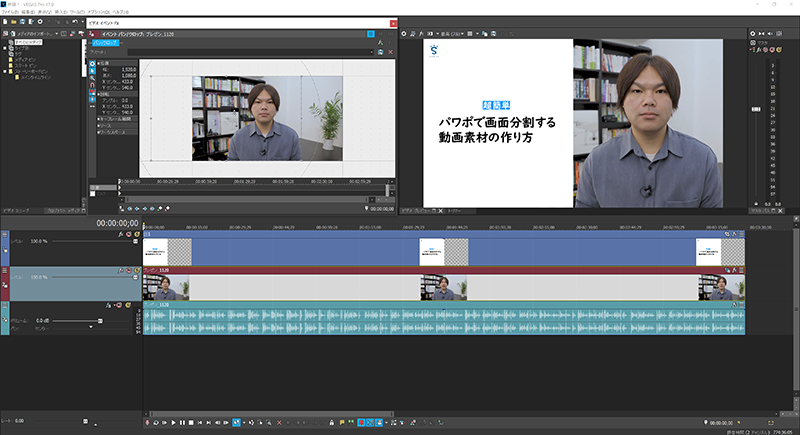The width and height of the screenshot is (800, 435).
Task: Close the ビデオ イベント FX window
Action: (x=393, y=23)
